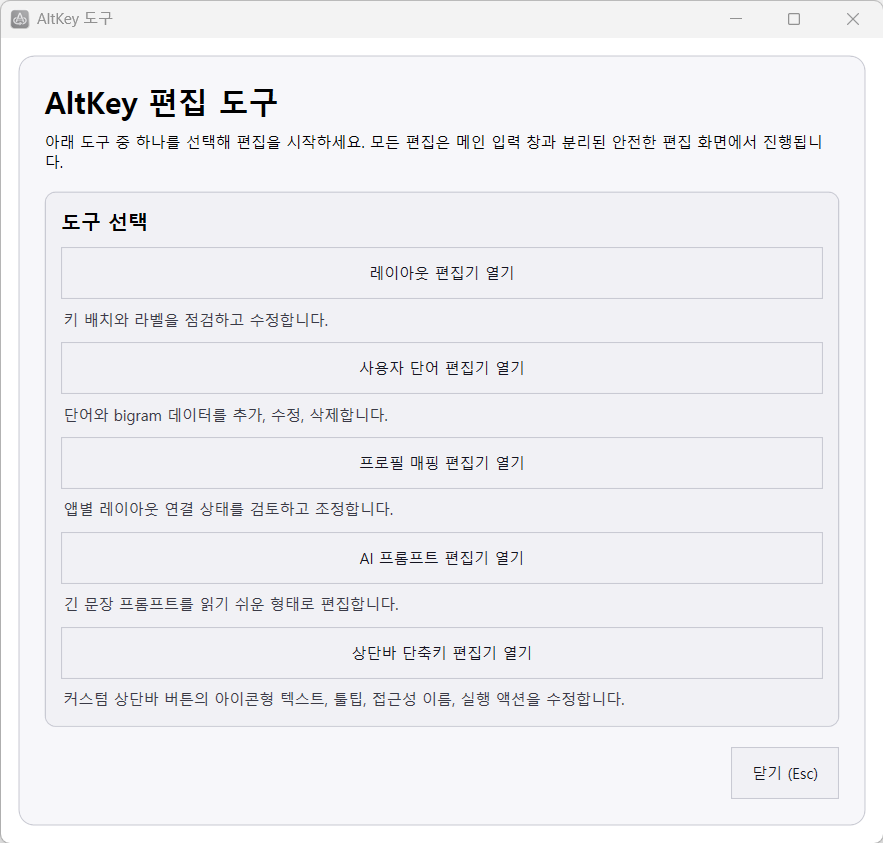Click the text '앱별 레이아웃 연결 상태를 검토하고 조정합니다.'
The height and width of the screenshot is (843, 883).
[x=228, y=510]
